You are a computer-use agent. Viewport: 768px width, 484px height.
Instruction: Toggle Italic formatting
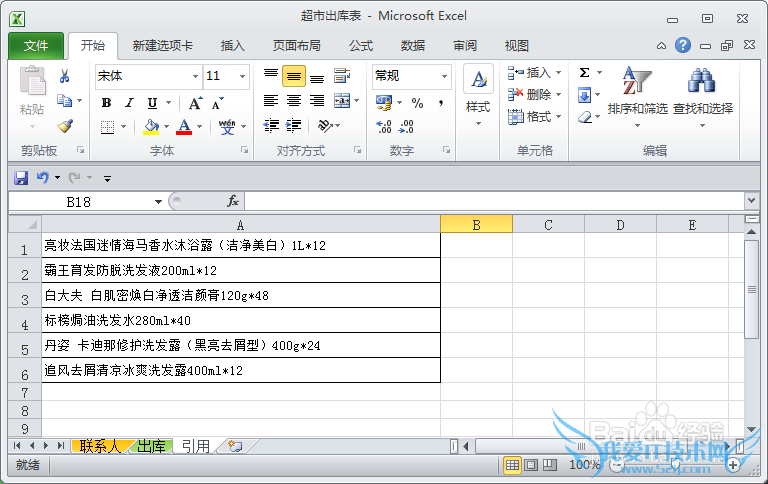129,103
